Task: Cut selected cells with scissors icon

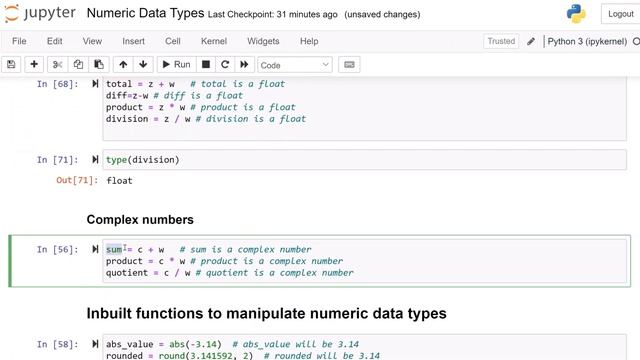Action: (x=58, y=64)
